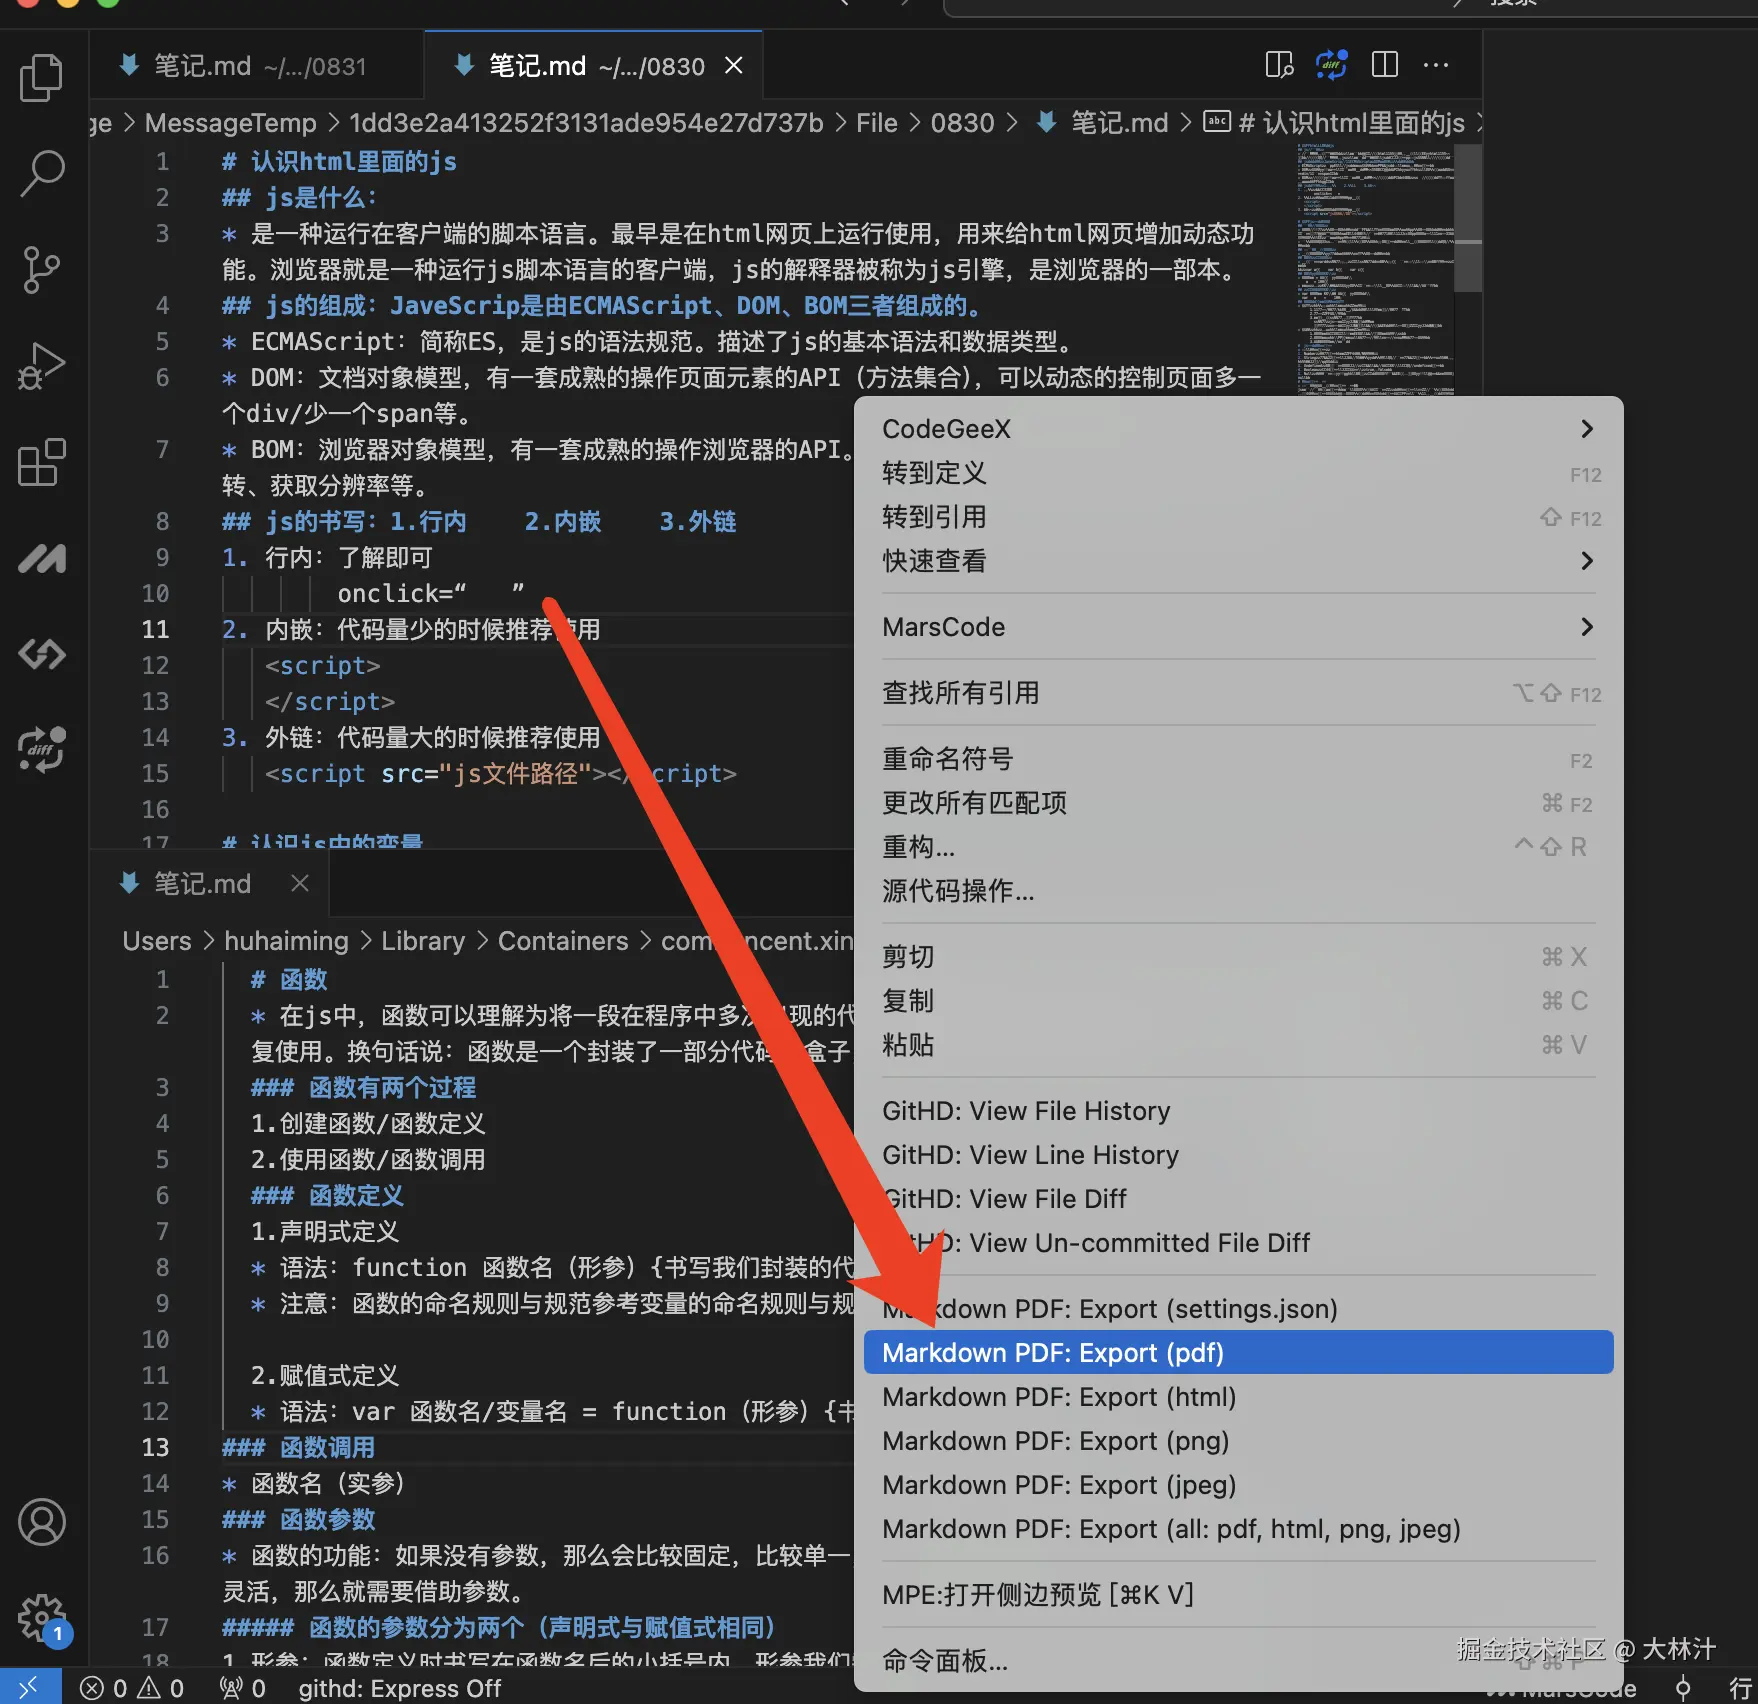Viewport: 1758px width, 1704px height.
Task: Open the 笔记.md breadcrumb in the upper editor
Action: point(1102,123)
